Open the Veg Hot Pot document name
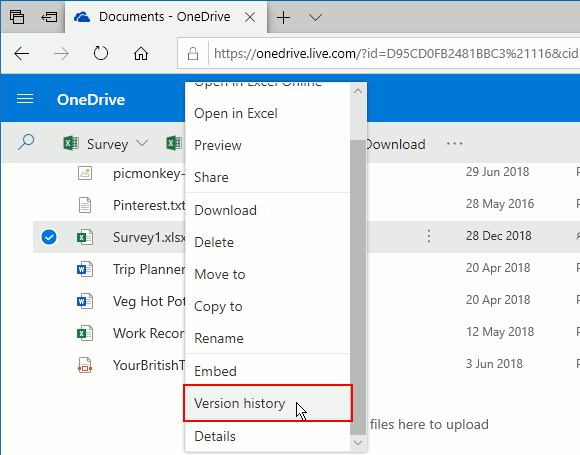 149,301
